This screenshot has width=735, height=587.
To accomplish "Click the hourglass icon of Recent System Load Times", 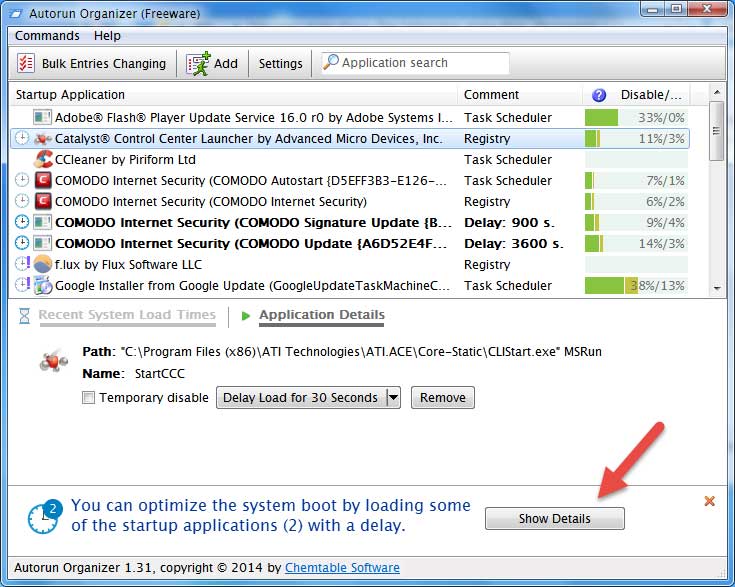I will pyautogui.click(x=24, y=316).
